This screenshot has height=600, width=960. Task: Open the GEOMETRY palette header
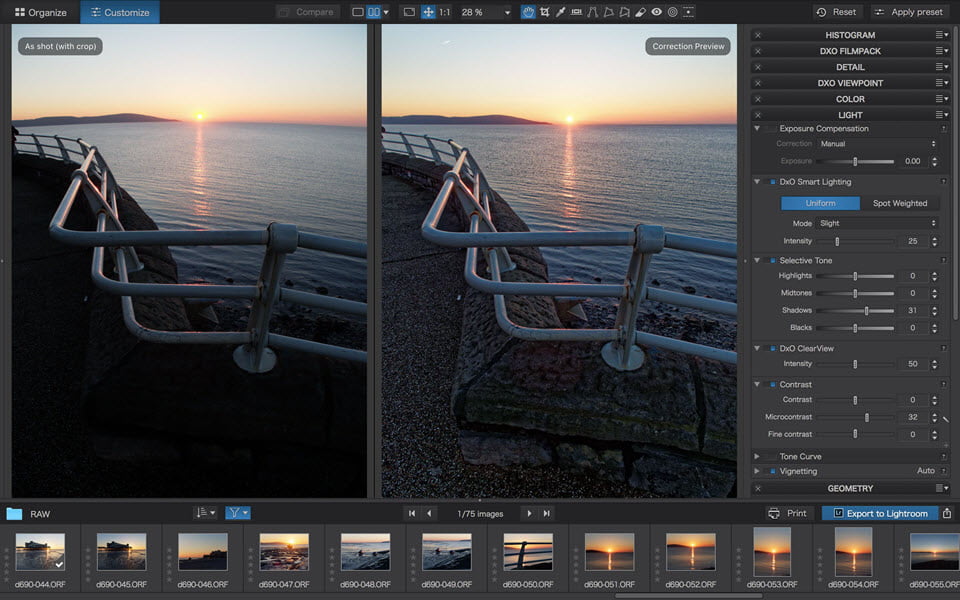(x=850, y=489)
